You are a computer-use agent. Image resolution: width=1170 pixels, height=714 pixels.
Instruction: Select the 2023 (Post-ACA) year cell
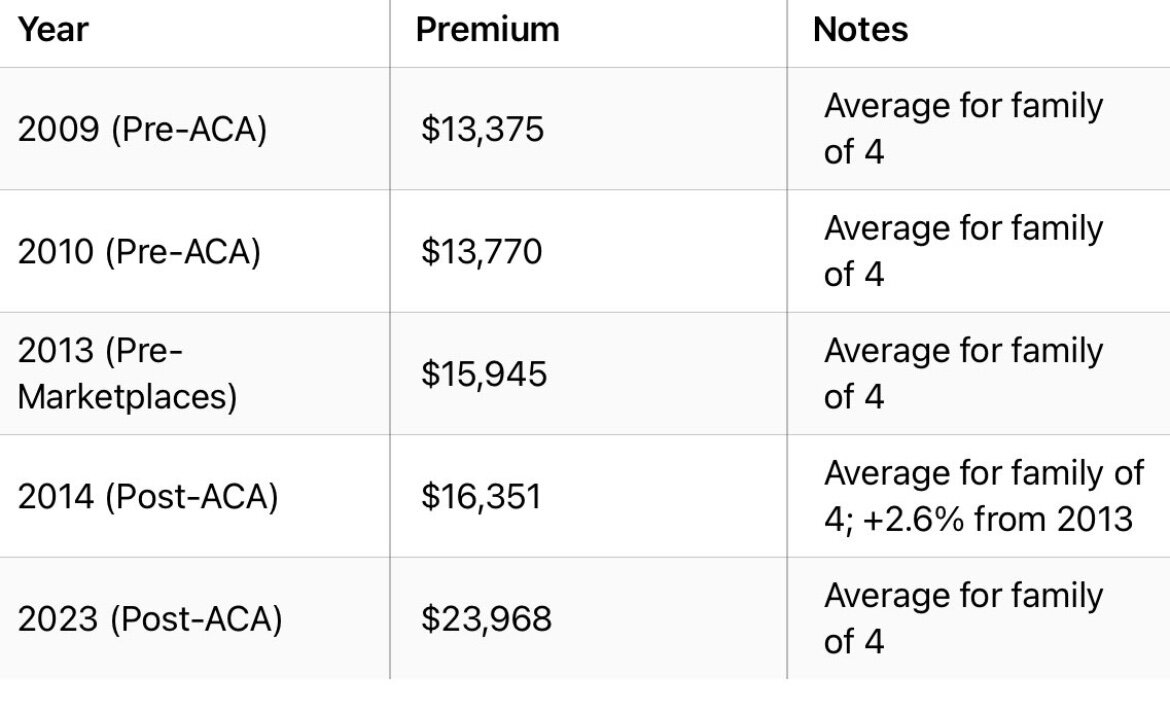click(x=150, y=620)
